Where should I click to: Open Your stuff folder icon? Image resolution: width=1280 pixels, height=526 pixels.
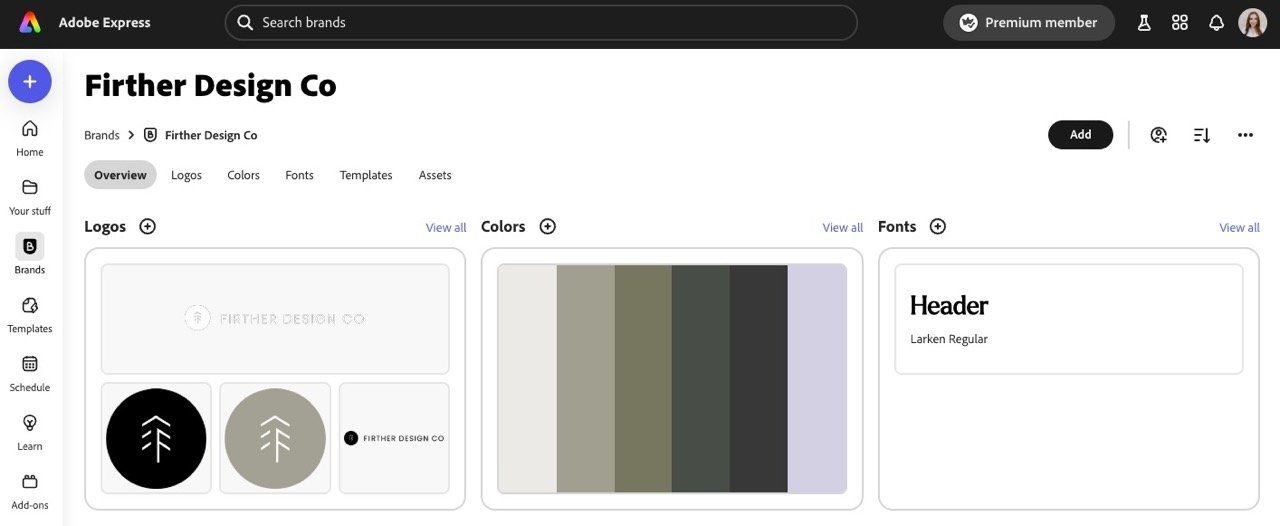[x=30, y=187]
